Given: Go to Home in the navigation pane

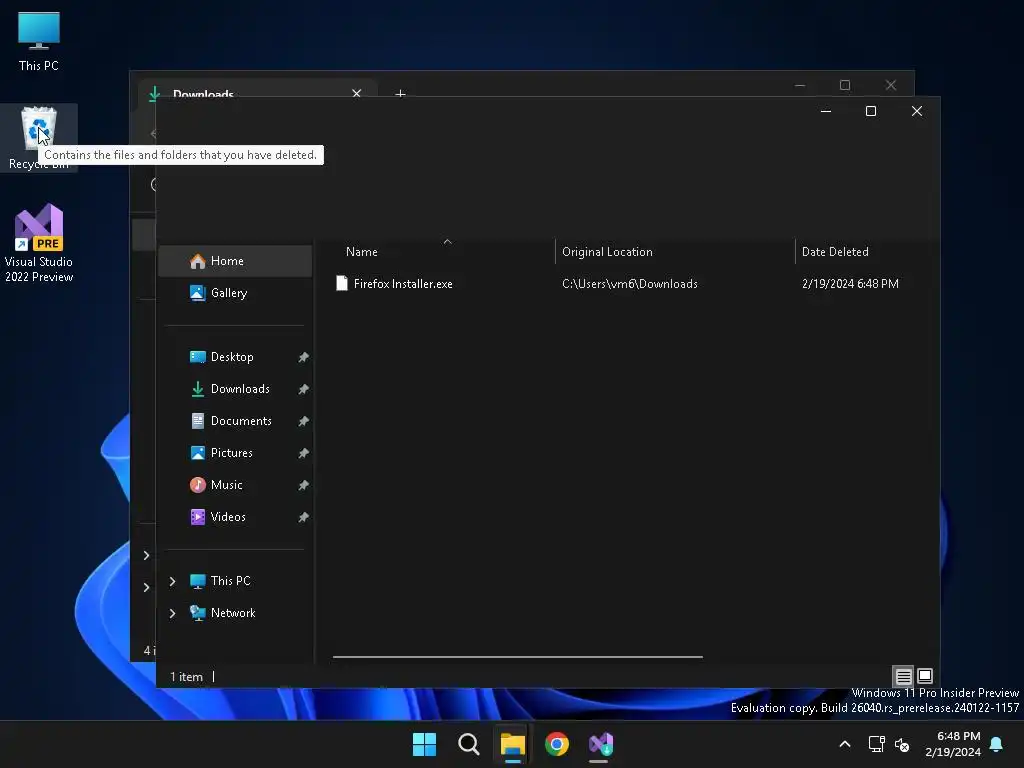Looking at the screenshot, I should click(x=235, y=261).
